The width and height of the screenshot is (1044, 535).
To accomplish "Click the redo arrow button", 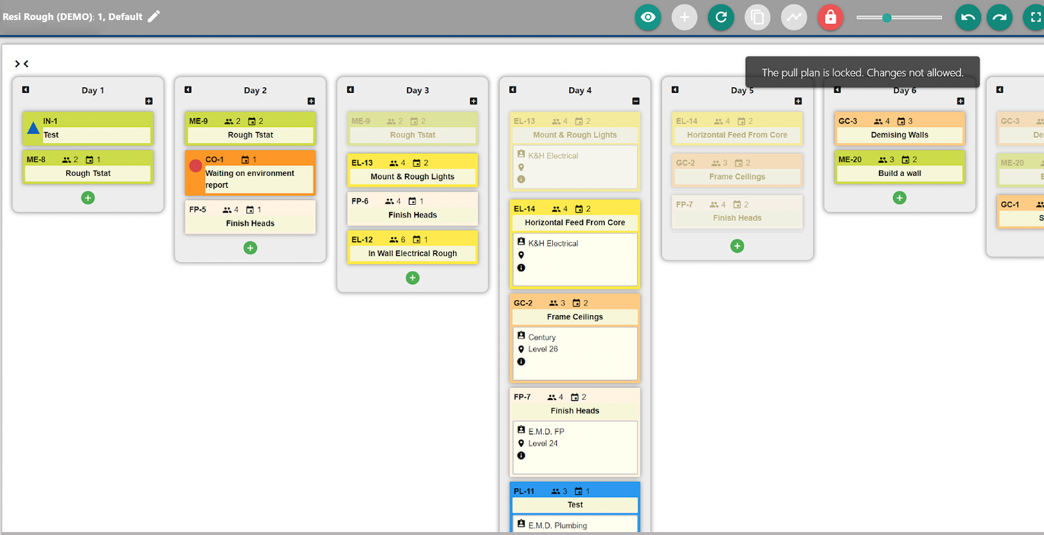I will 999,17.
